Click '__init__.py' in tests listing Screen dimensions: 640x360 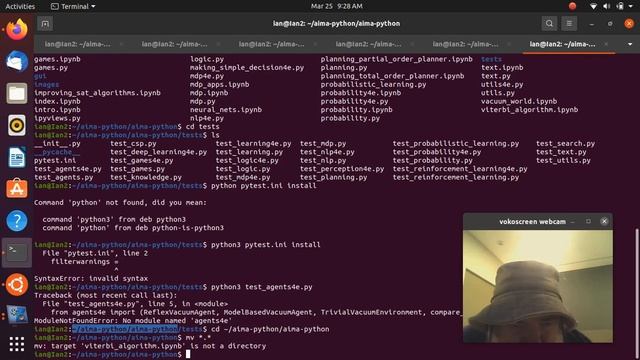click(x=57, y=143)
